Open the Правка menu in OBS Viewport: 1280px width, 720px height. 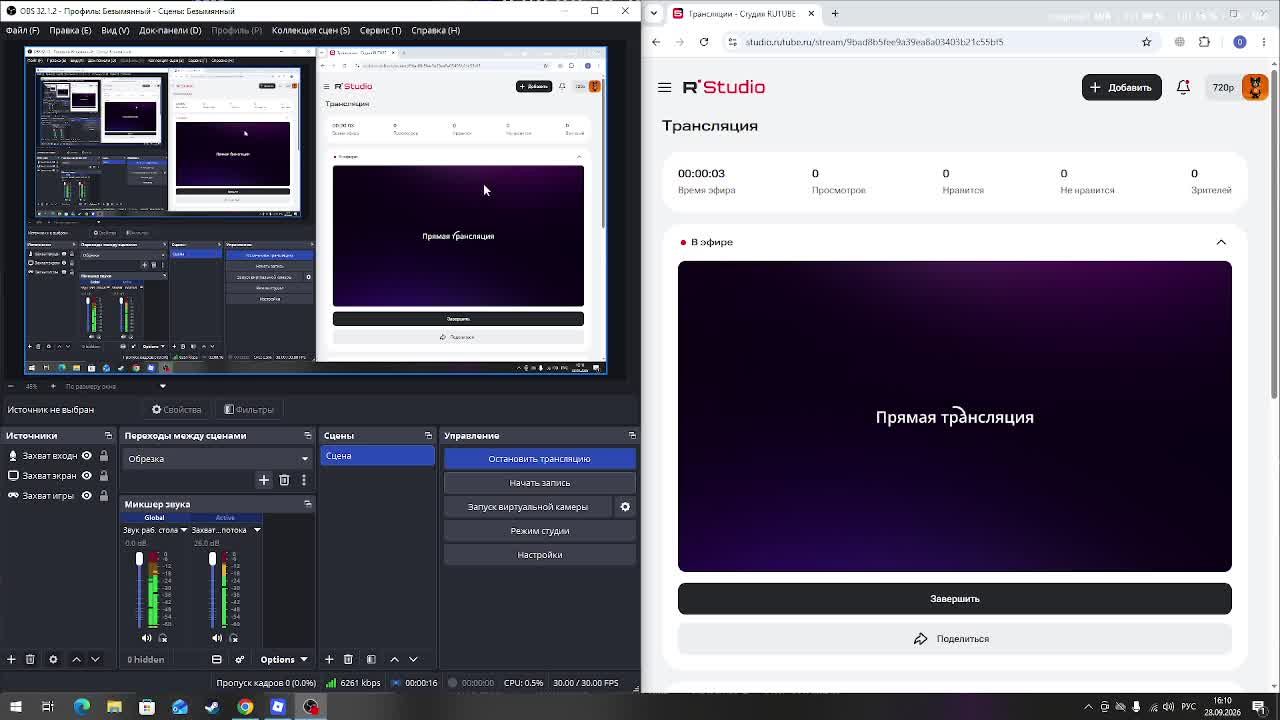click(x=70, y=30)
